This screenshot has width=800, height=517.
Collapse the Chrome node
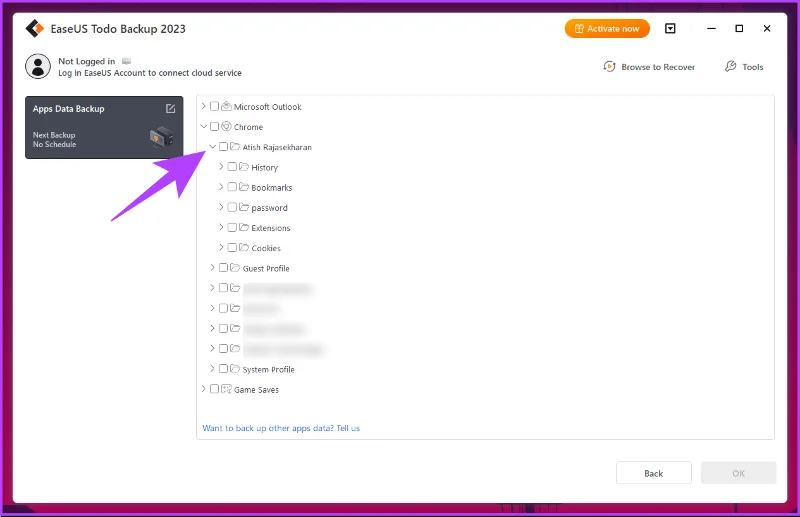[204, 127]
